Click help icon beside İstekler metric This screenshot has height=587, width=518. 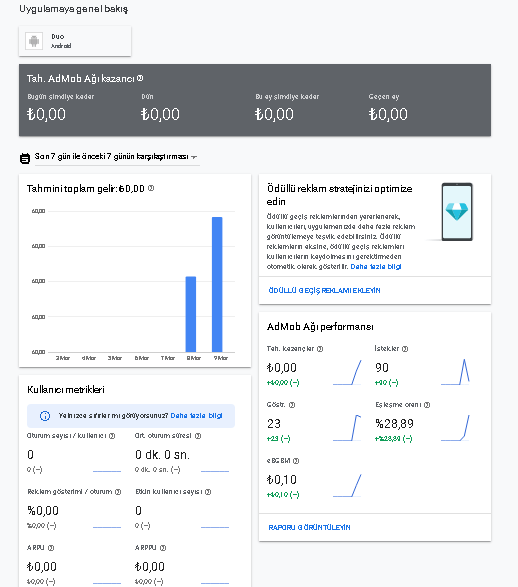[x=405, y=349]
